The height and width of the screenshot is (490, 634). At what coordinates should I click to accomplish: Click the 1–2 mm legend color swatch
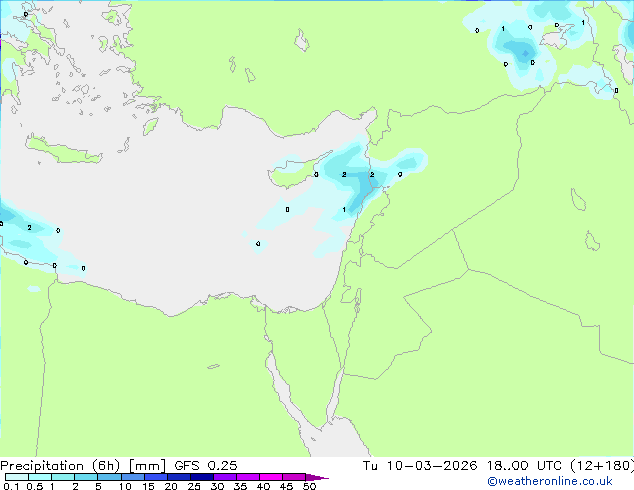click(63, 477)
